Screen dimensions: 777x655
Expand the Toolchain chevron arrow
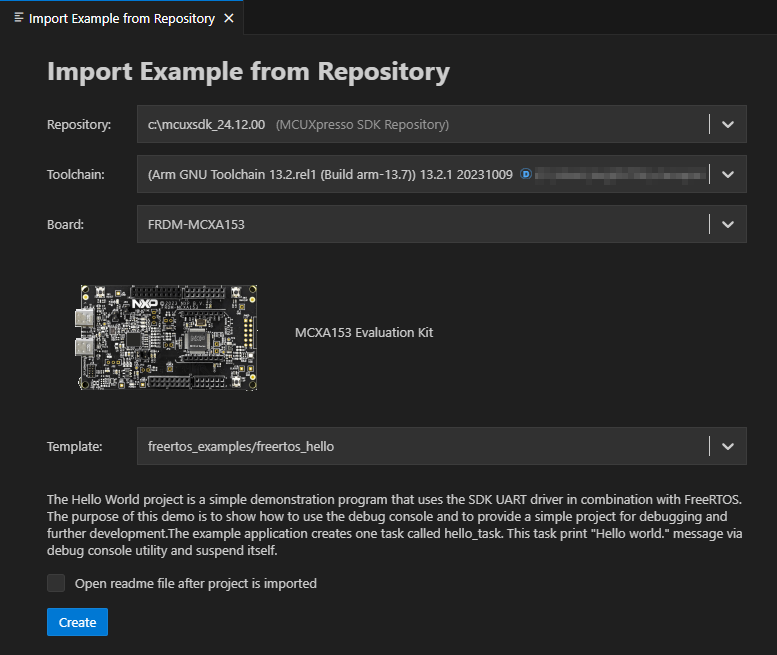pyautogui.click(x=728, y=174)
